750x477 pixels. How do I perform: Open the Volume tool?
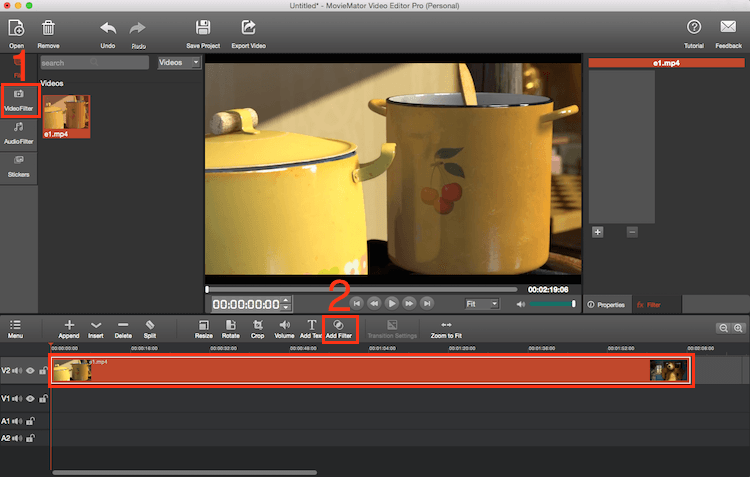284,329
